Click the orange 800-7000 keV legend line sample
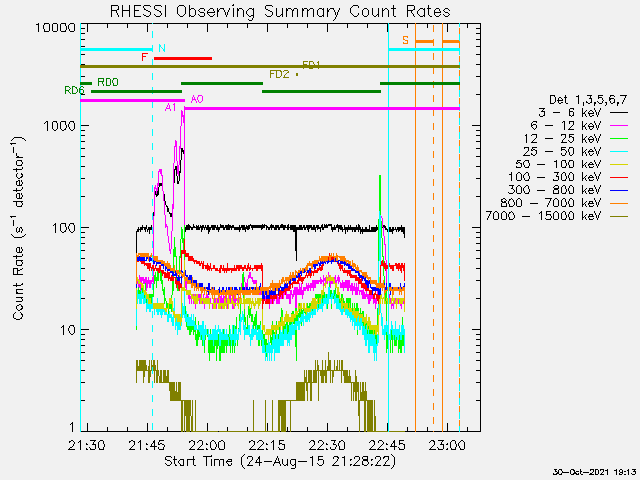The height and width of the screenshot is (480, 640). pyautogui.click(x=619, y=203)
